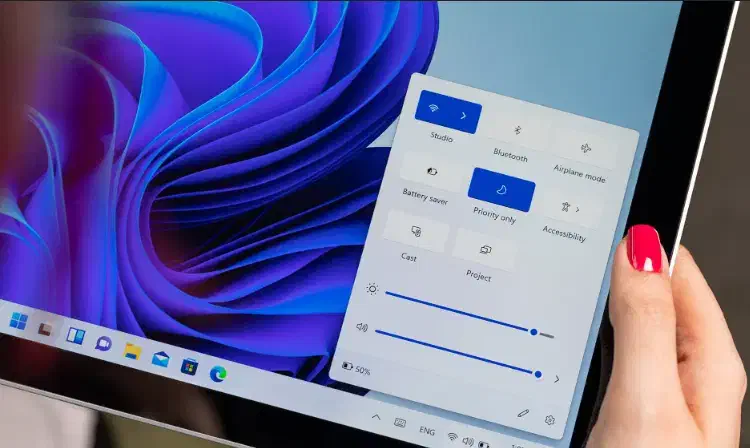The height and width of the screenshot is (448, 750).
Task: Click the brightness slider track
Action: click(x=470, y=314)
